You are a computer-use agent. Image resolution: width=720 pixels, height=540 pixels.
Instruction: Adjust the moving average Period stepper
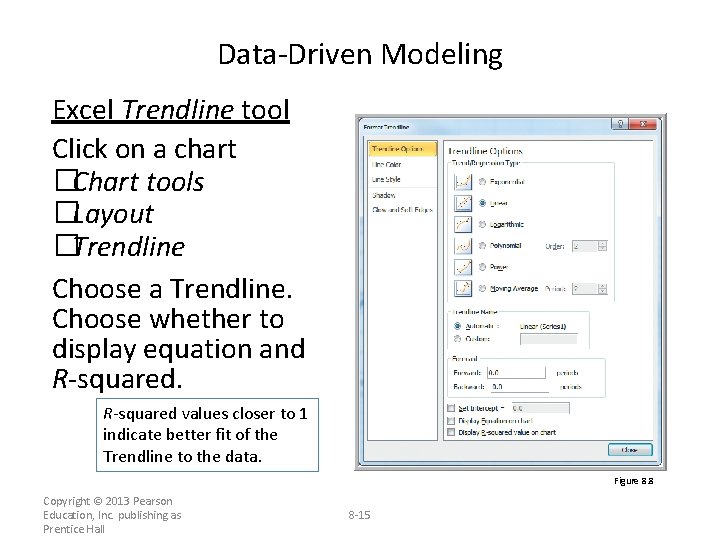[x=602, y=289]
